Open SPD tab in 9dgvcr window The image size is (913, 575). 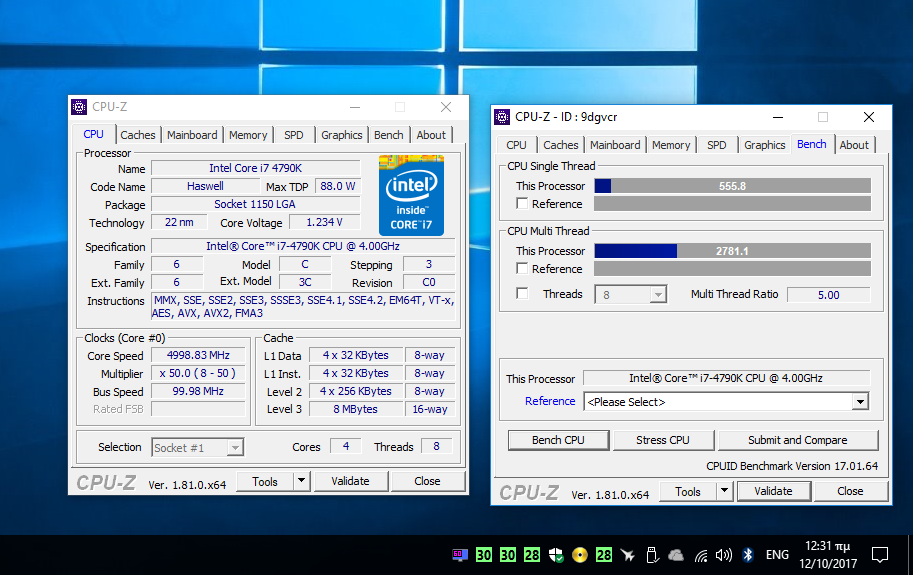tap(717, 145)
